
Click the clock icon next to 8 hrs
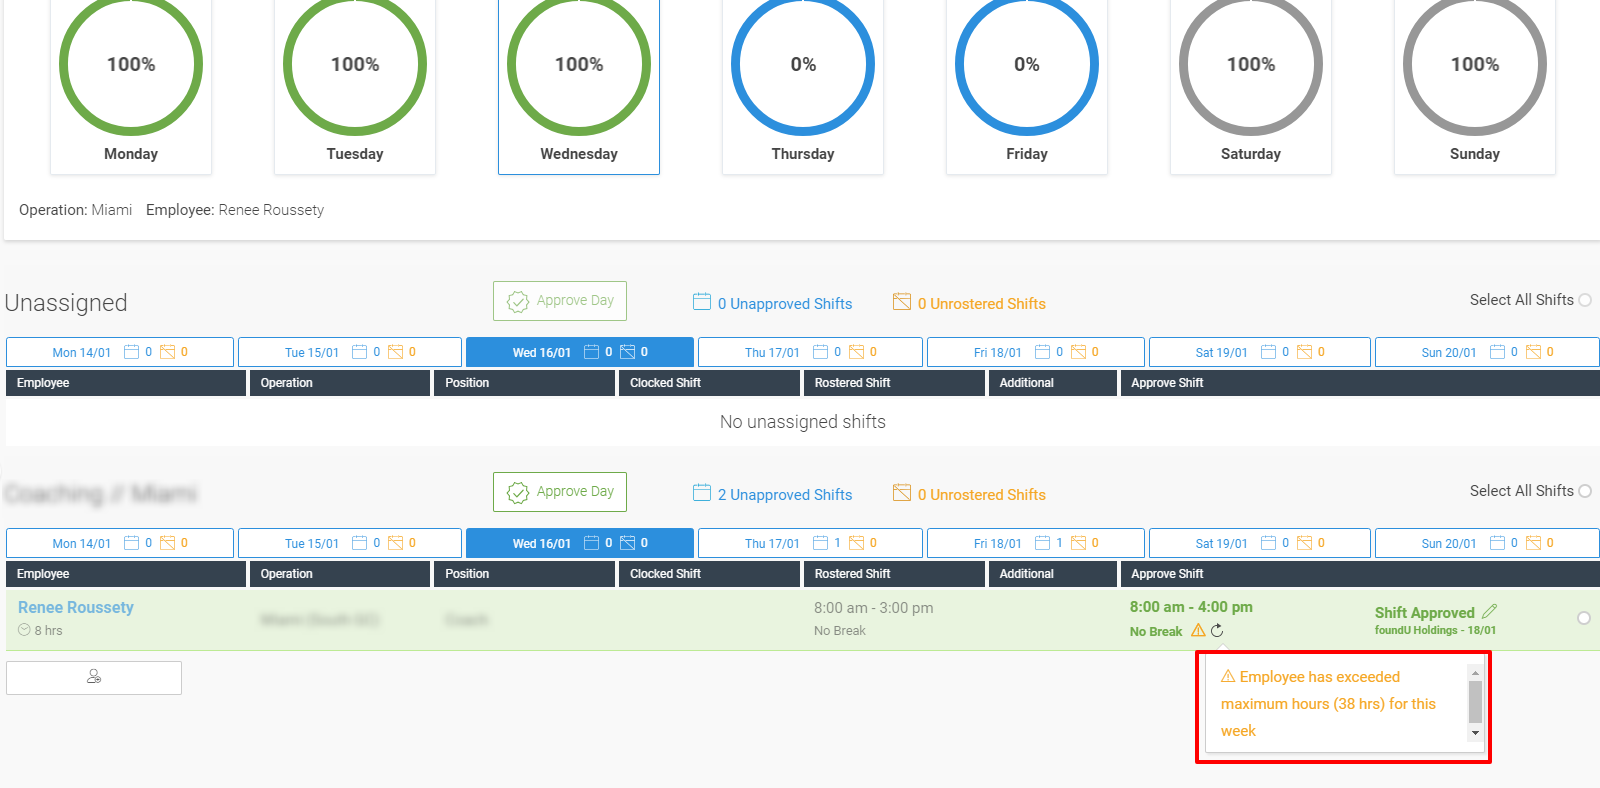pos(24,630)
